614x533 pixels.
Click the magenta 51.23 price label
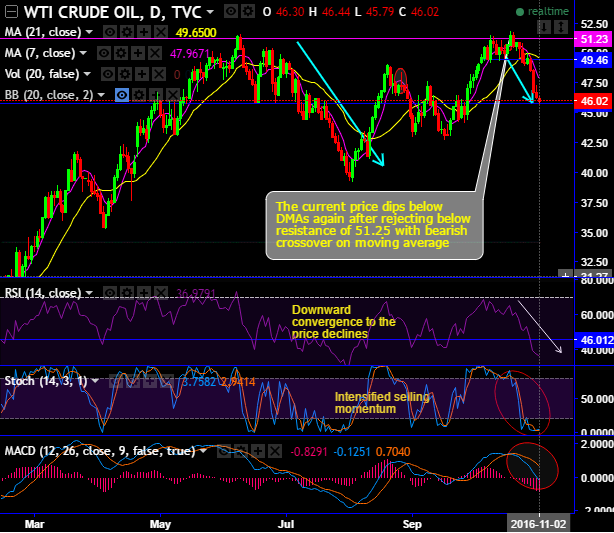(x=594, y=39)
